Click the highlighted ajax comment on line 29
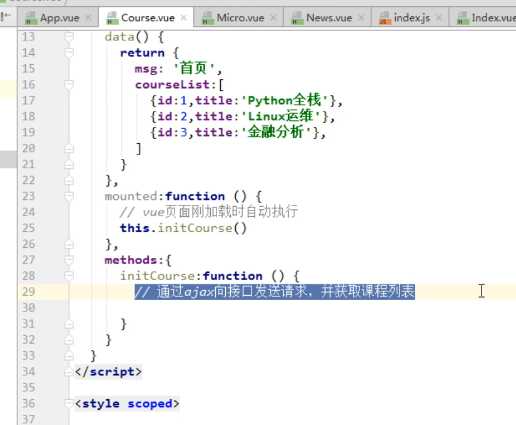The height and width of the screenshot is (425, 516). click(x=275, y=292)
